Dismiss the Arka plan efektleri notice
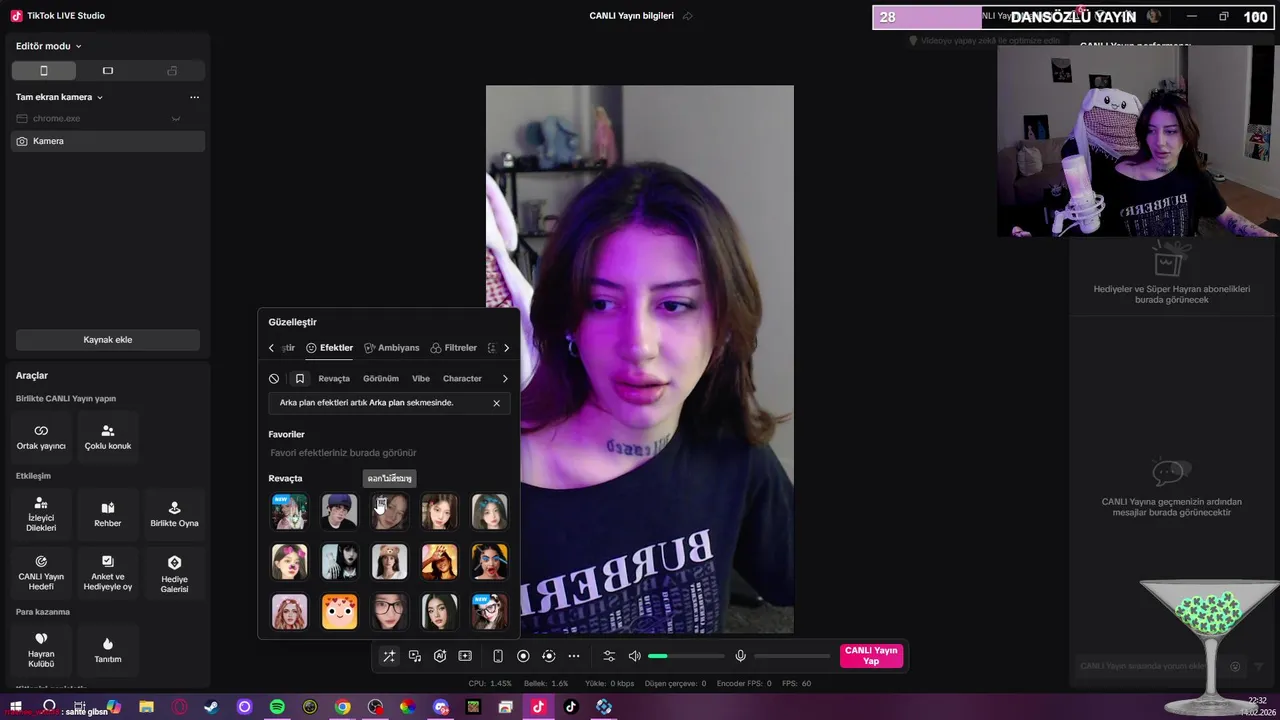 pyautogui.click(x=496, y=403)
